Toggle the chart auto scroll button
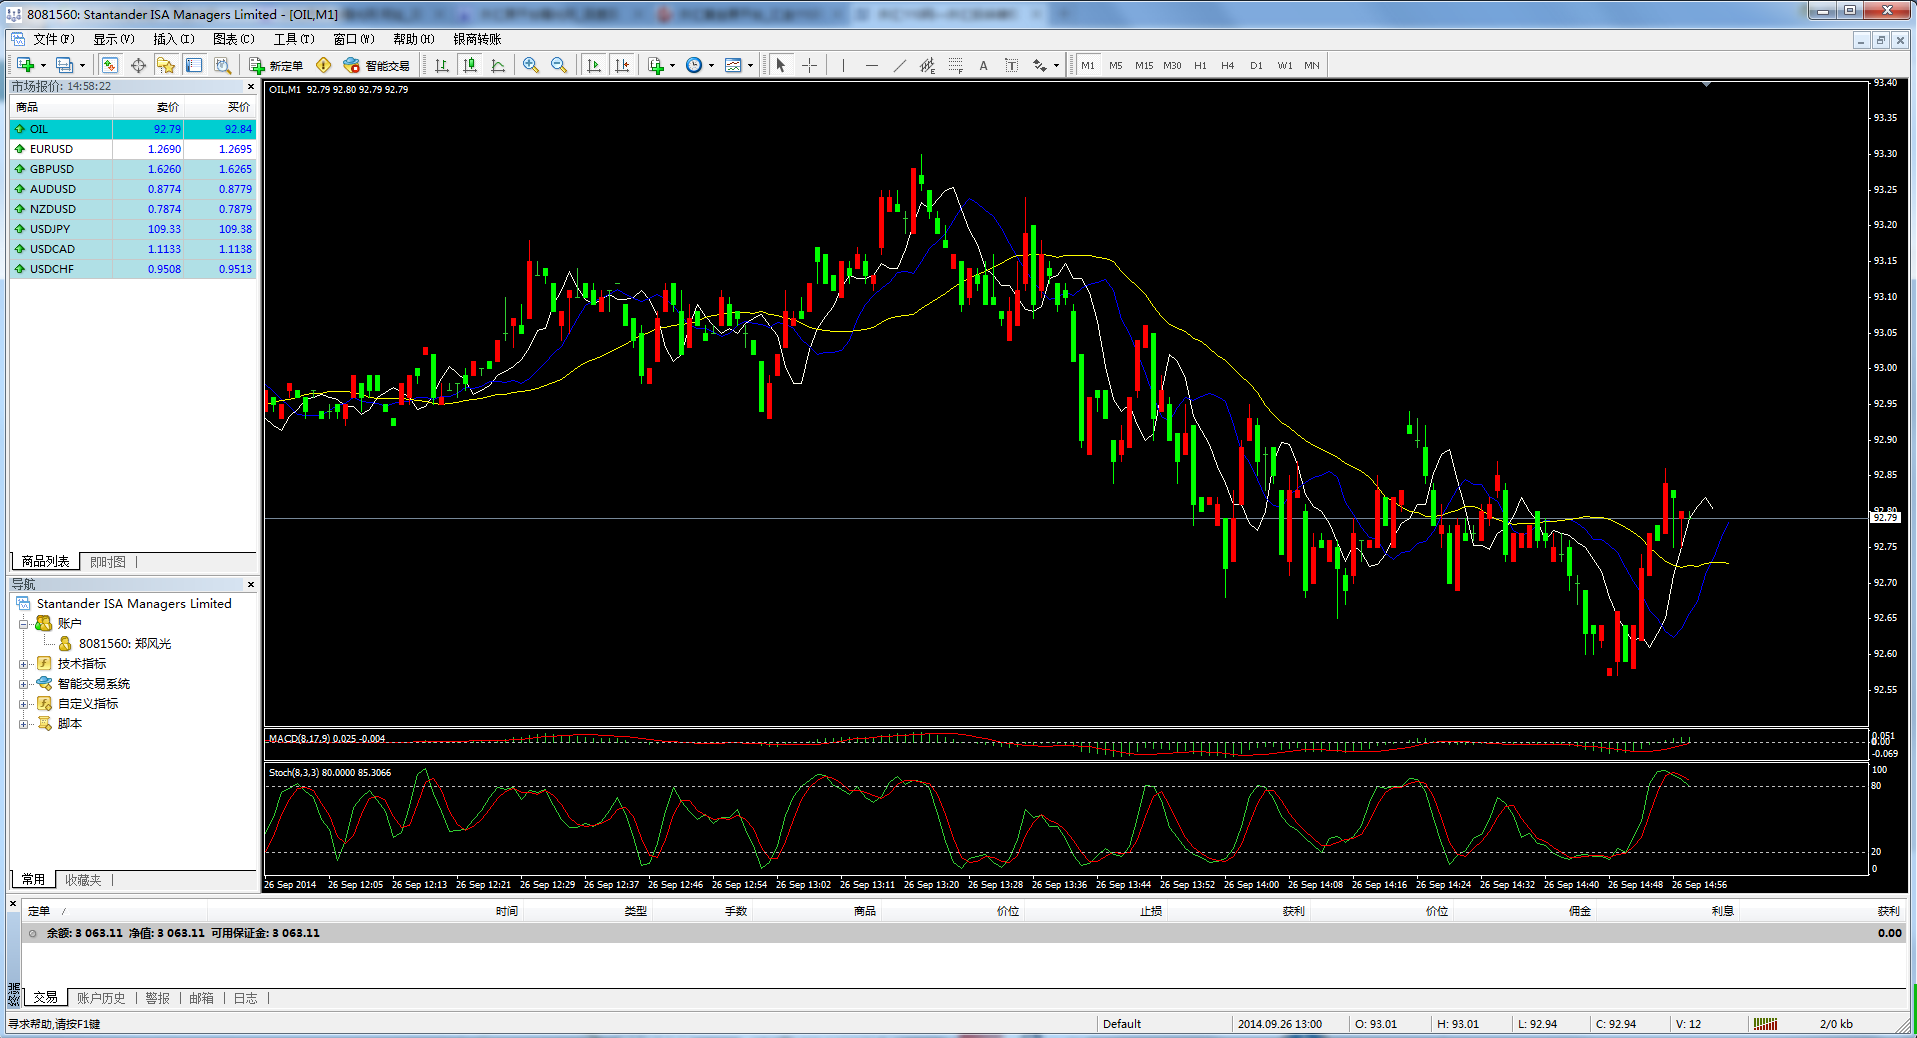The image size is (1917, 1038). [593, 65]
